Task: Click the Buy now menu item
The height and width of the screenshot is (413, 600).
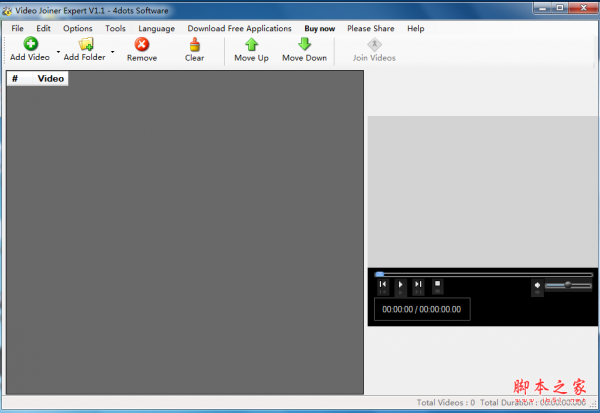Action: (x=320, y=28)
